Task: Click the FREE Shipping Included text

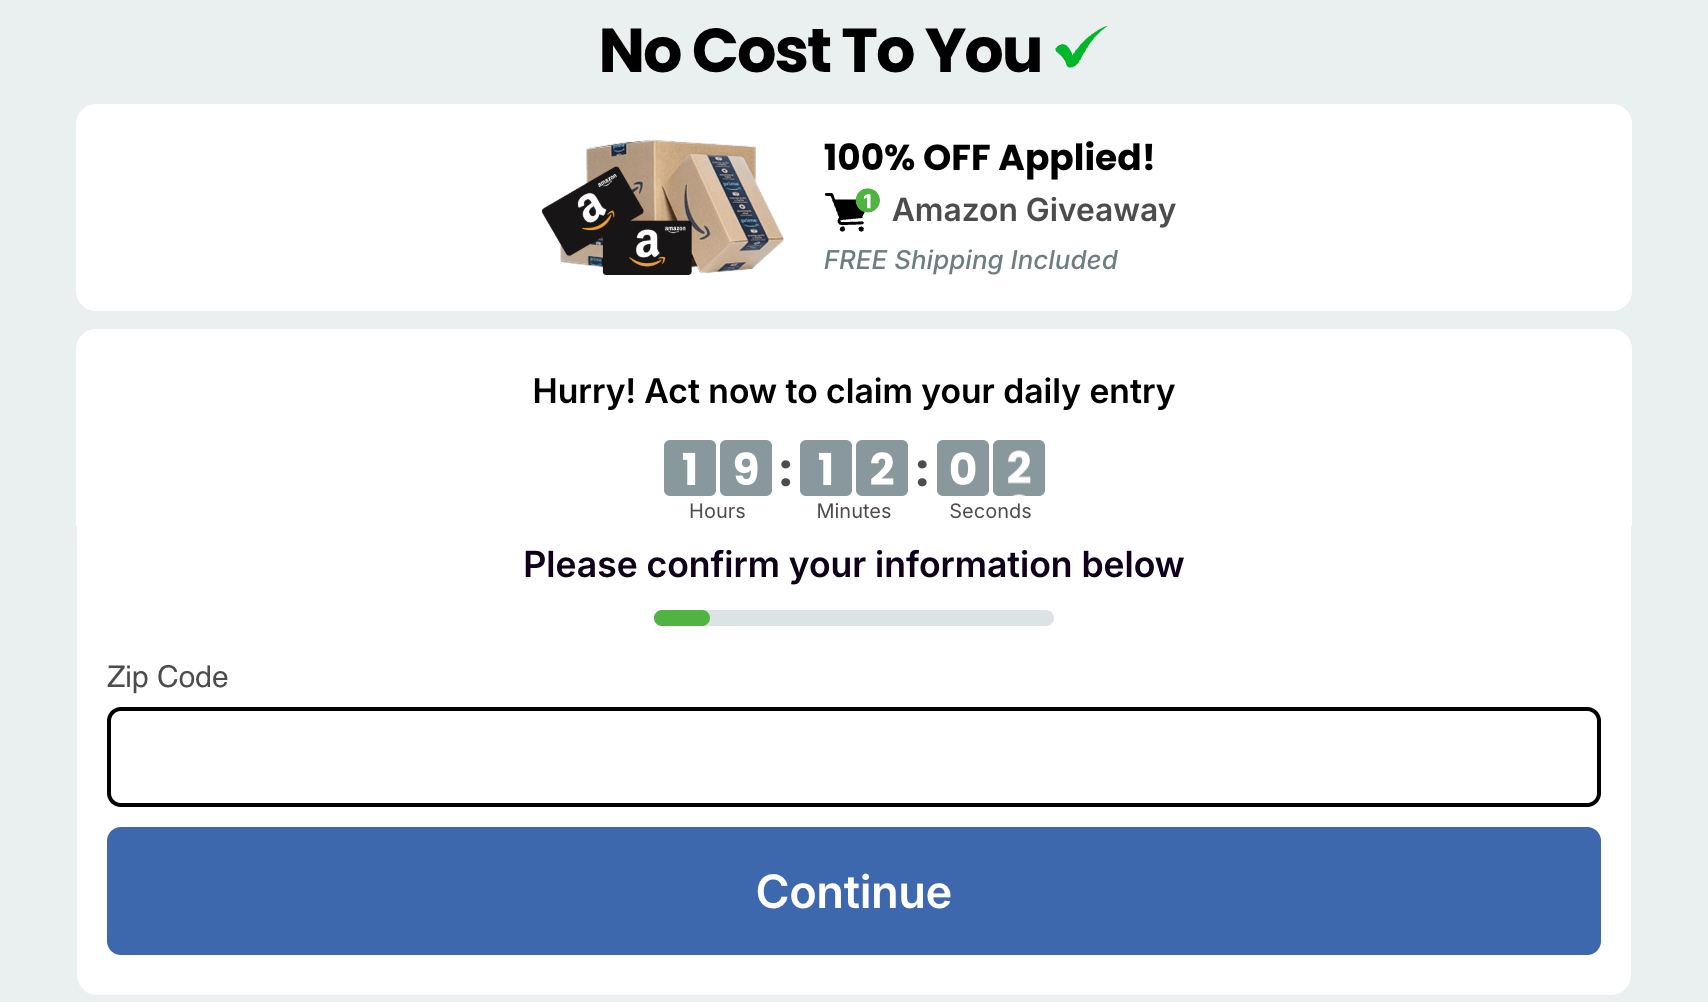Action: click(970, 260)
